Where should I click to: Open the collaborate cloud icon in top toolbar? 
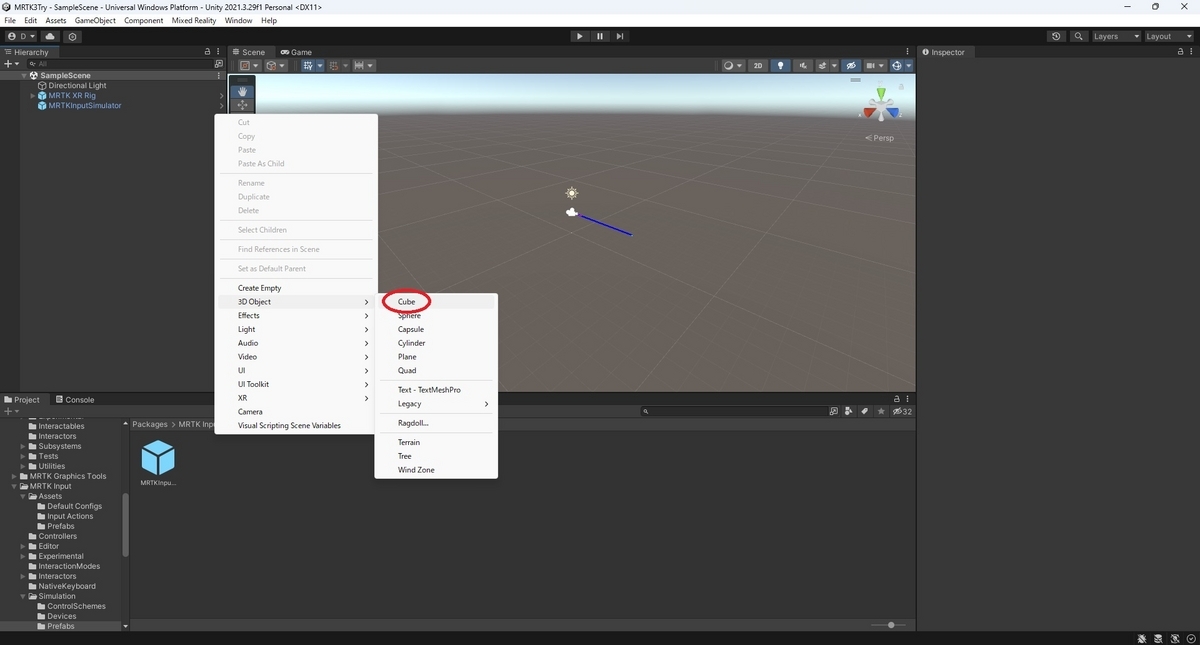[x=49, y=36]
